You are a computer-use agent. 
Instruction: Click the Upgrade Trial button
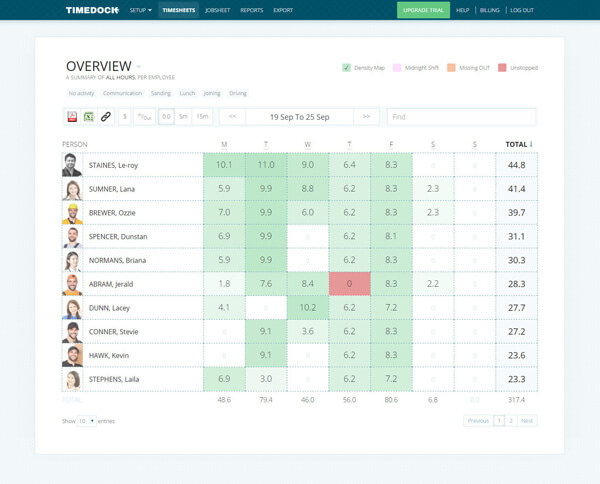pos(423,10)
